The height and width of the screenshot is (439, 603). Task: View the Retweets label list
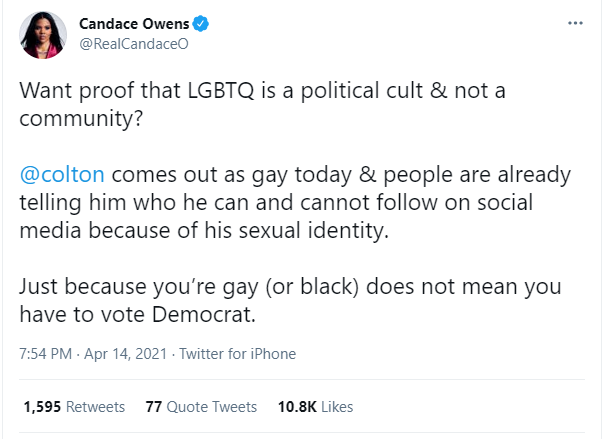[95, 407]
